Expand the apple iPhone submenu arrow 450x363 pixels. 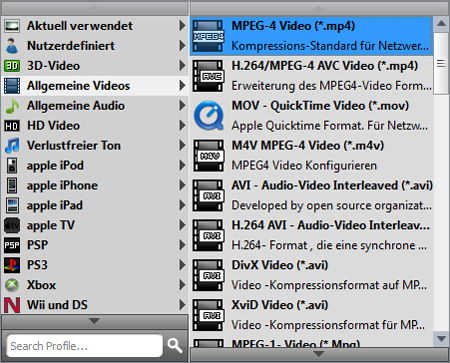click(x=182, y=185)
